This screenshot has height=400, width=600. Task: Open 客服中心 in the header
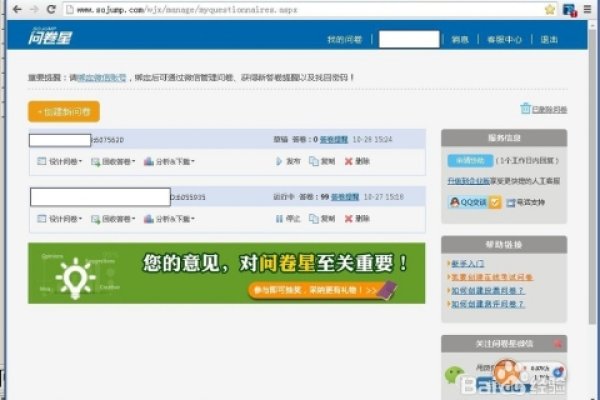tap(504, 39)
